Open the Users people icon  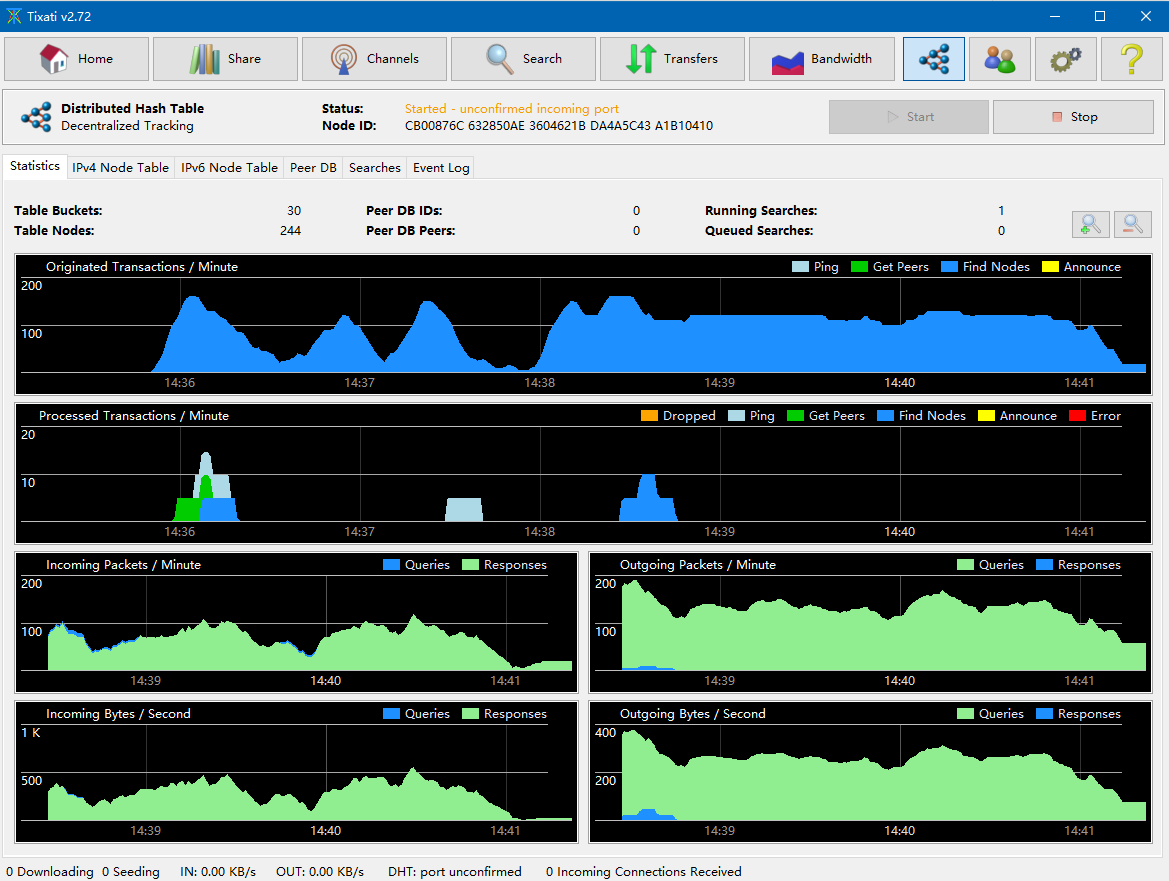pos(999,59)
